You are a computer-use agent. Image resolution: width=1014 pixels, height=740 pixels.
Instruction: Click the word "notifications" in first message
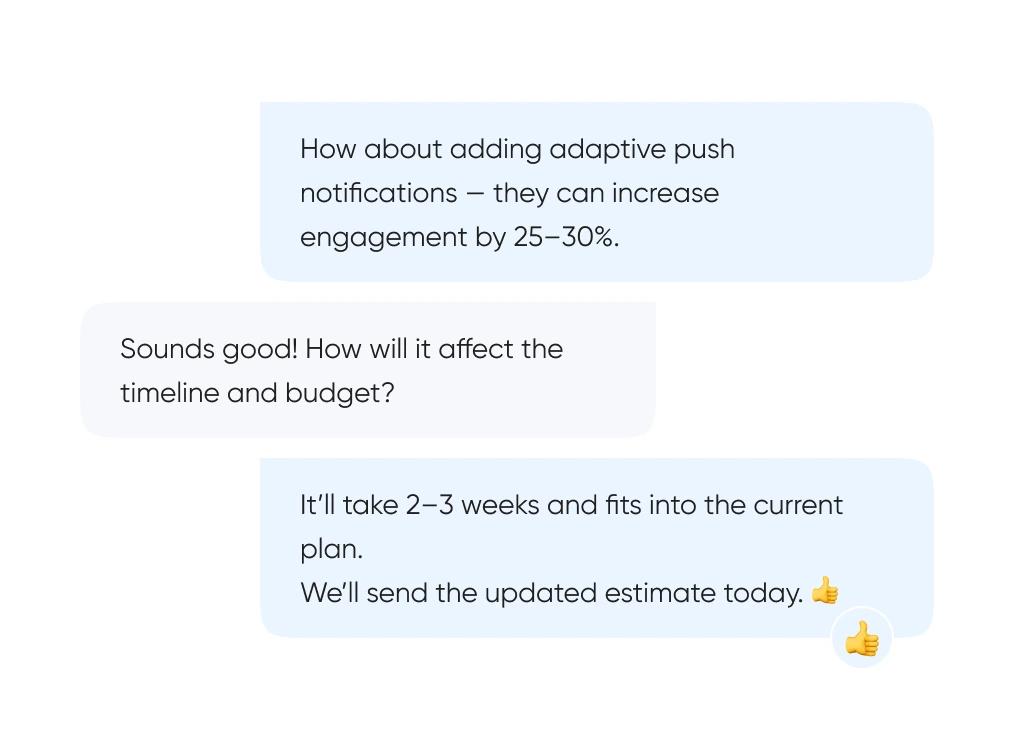tap(376, 193)
